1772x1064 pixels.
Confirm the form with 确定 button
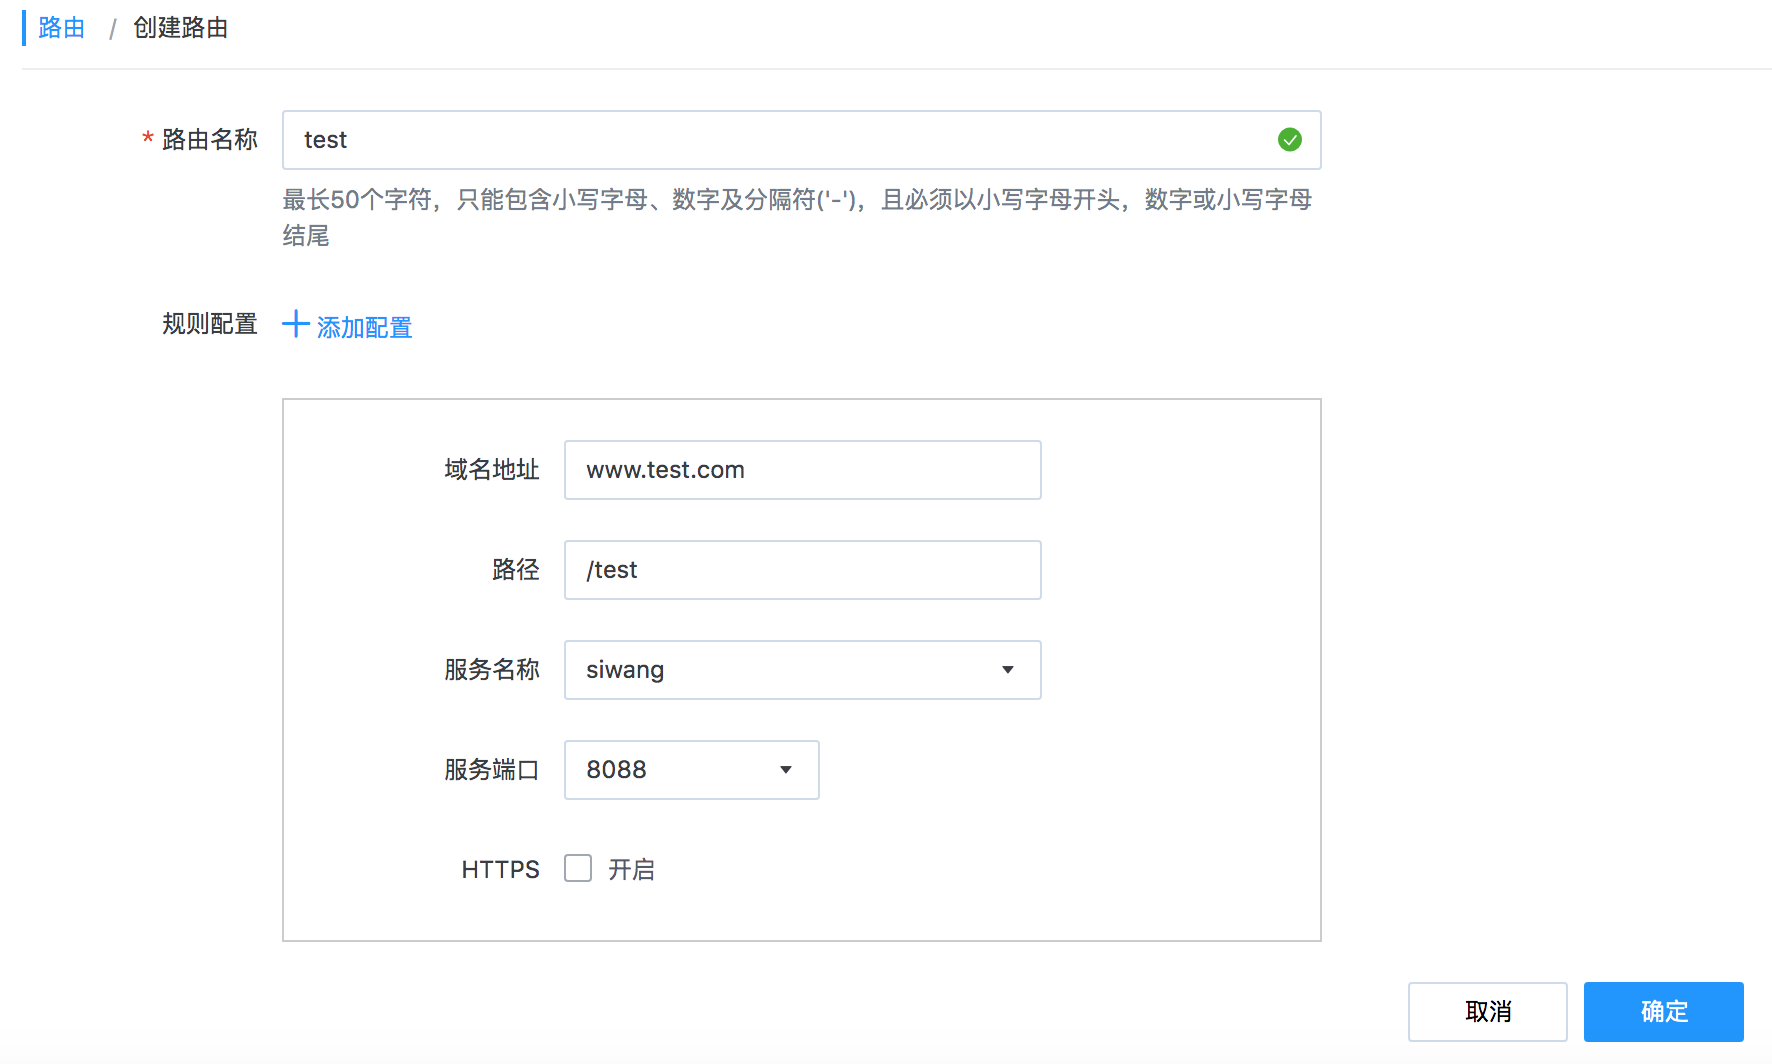coord(1663,1011)
